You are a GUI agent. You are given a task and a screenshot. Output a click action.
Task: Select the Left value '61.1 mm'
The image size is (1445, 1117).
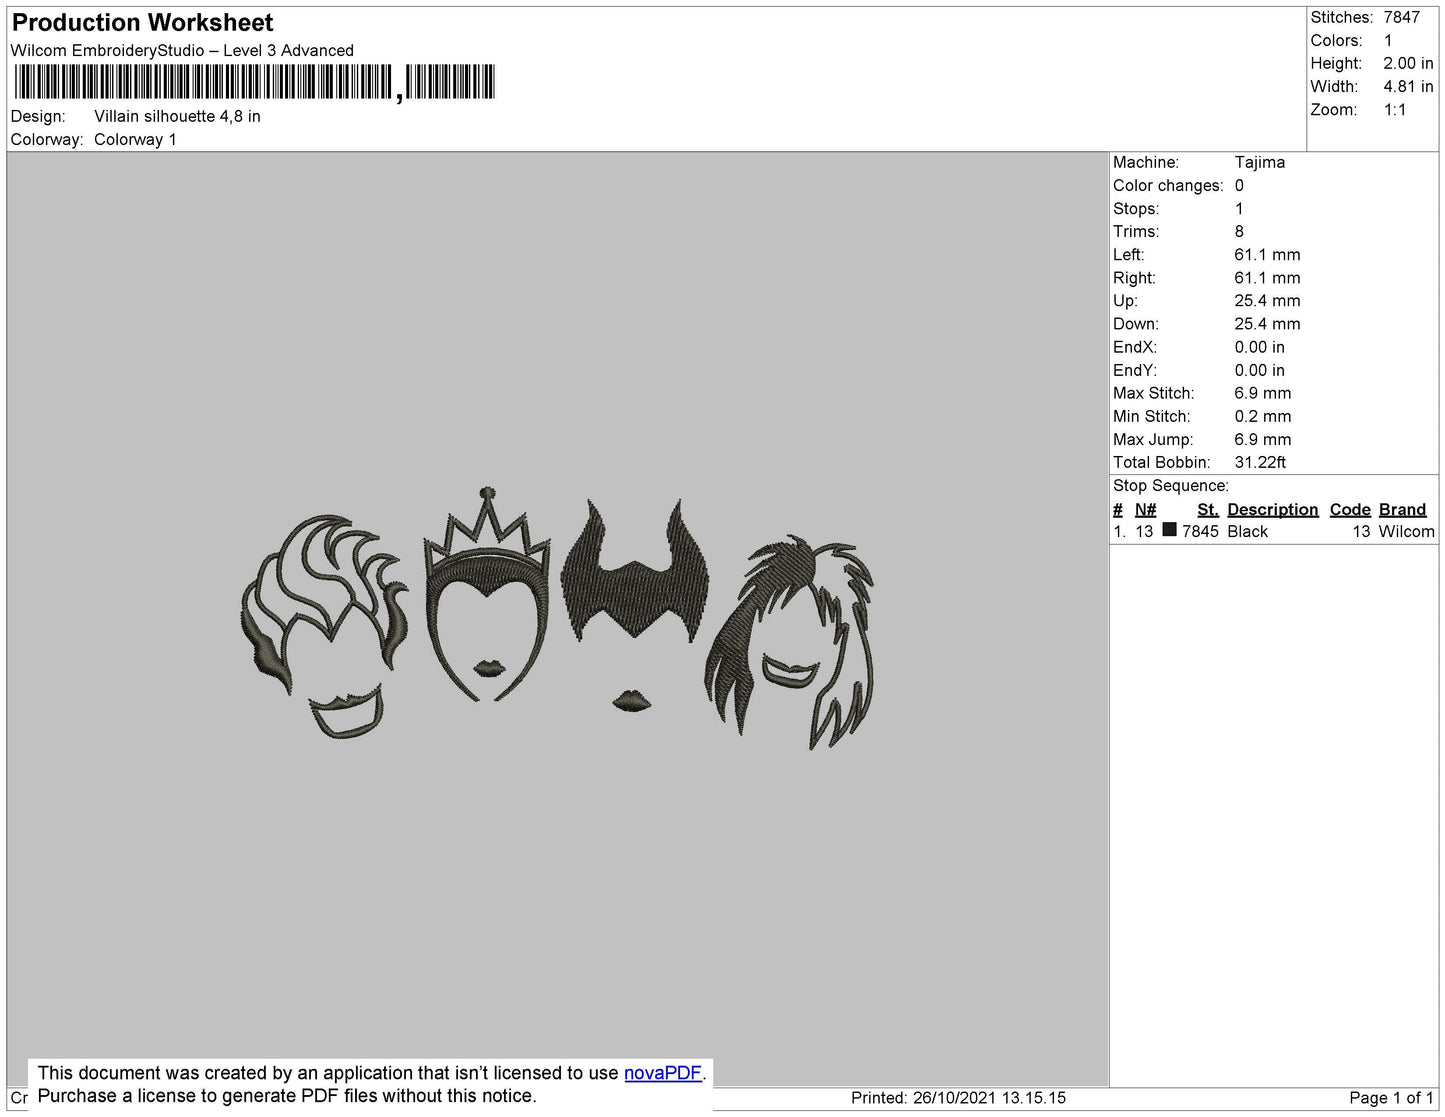click(x=1267, y=254)
